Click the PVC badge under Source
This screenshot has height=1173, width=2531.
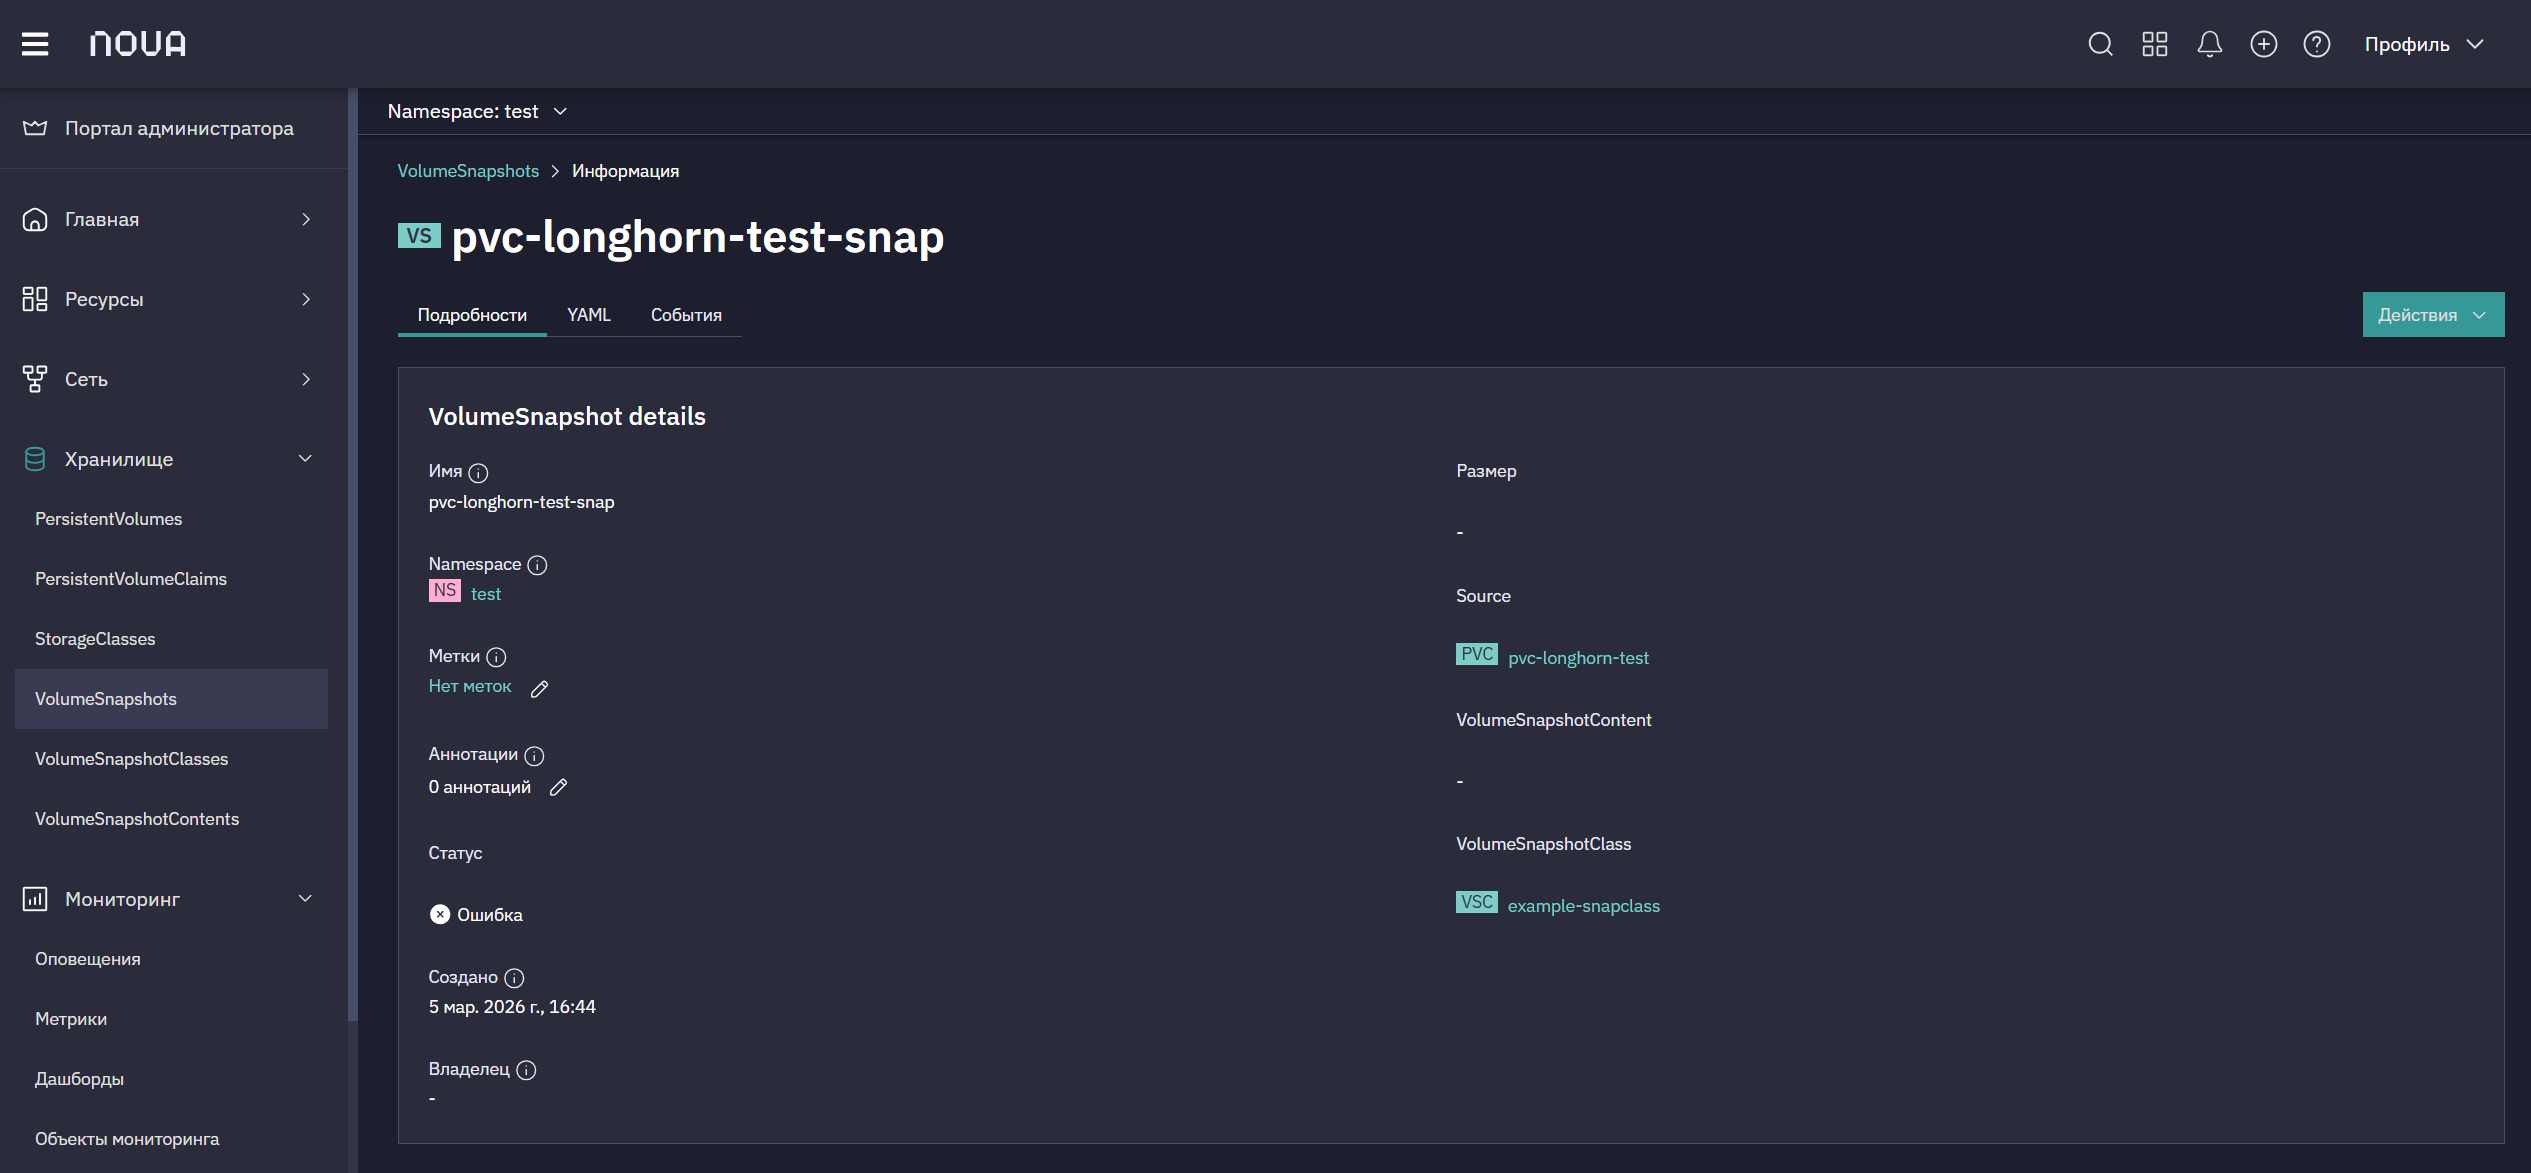(x=1477, y=654)
